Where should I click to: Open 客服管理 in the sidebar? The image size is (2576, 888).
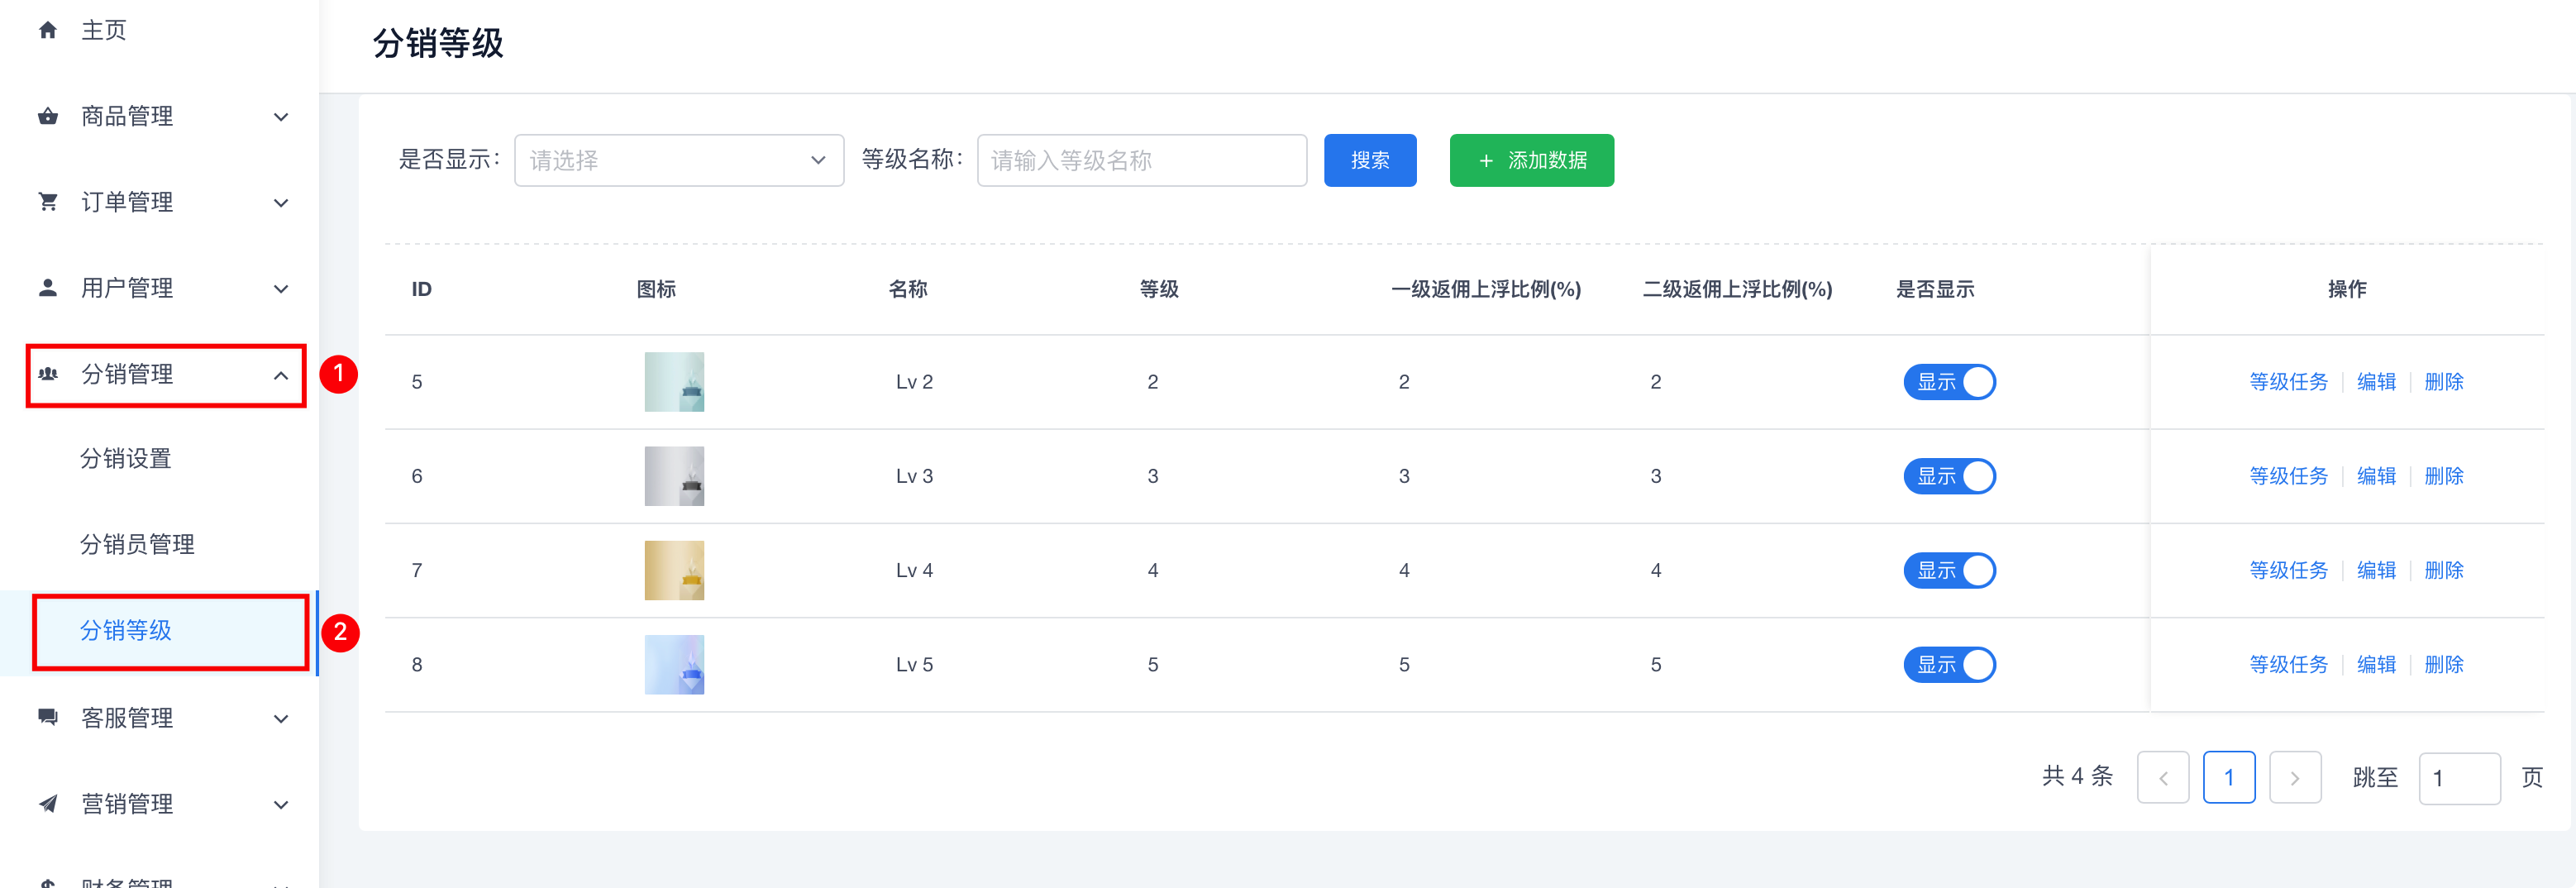(x=127, y=718)
